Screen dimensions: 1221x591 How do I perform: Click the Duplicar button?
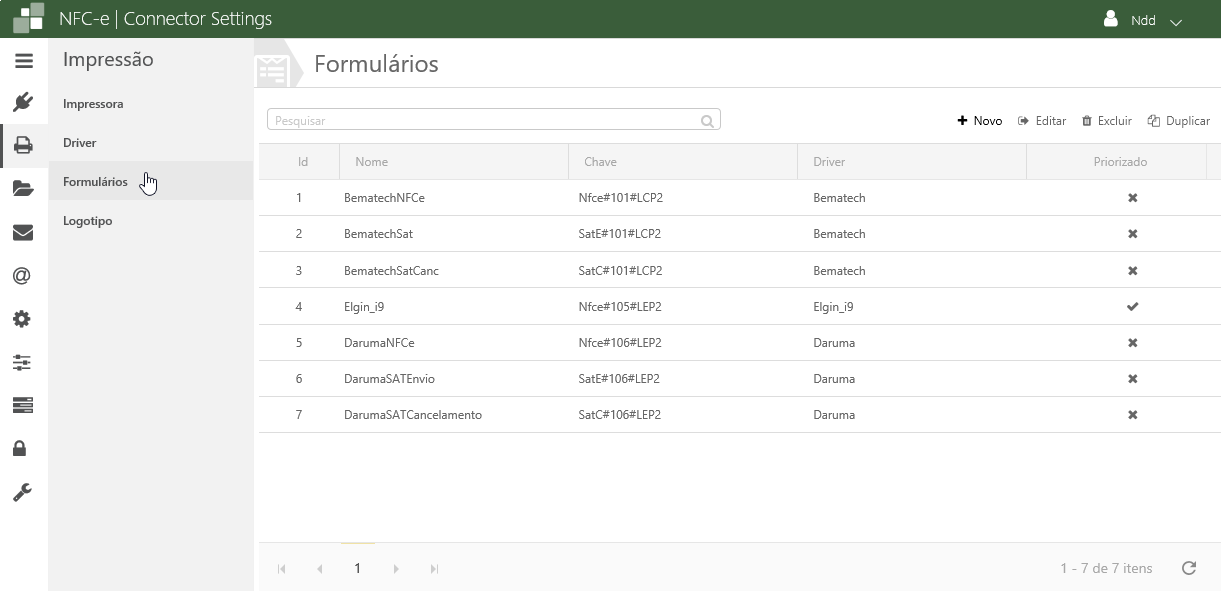(1179, 121)
